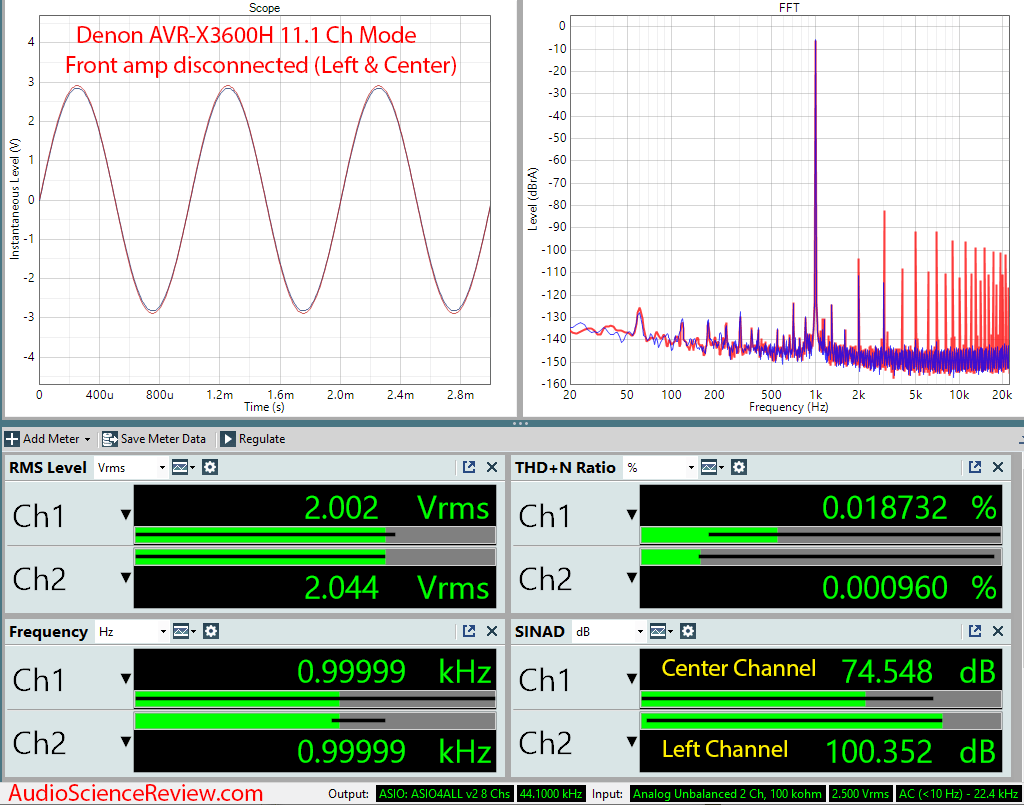Click the Frequency meter graph display icon
The image size is (1024, 805).
(x=183, y=631)
